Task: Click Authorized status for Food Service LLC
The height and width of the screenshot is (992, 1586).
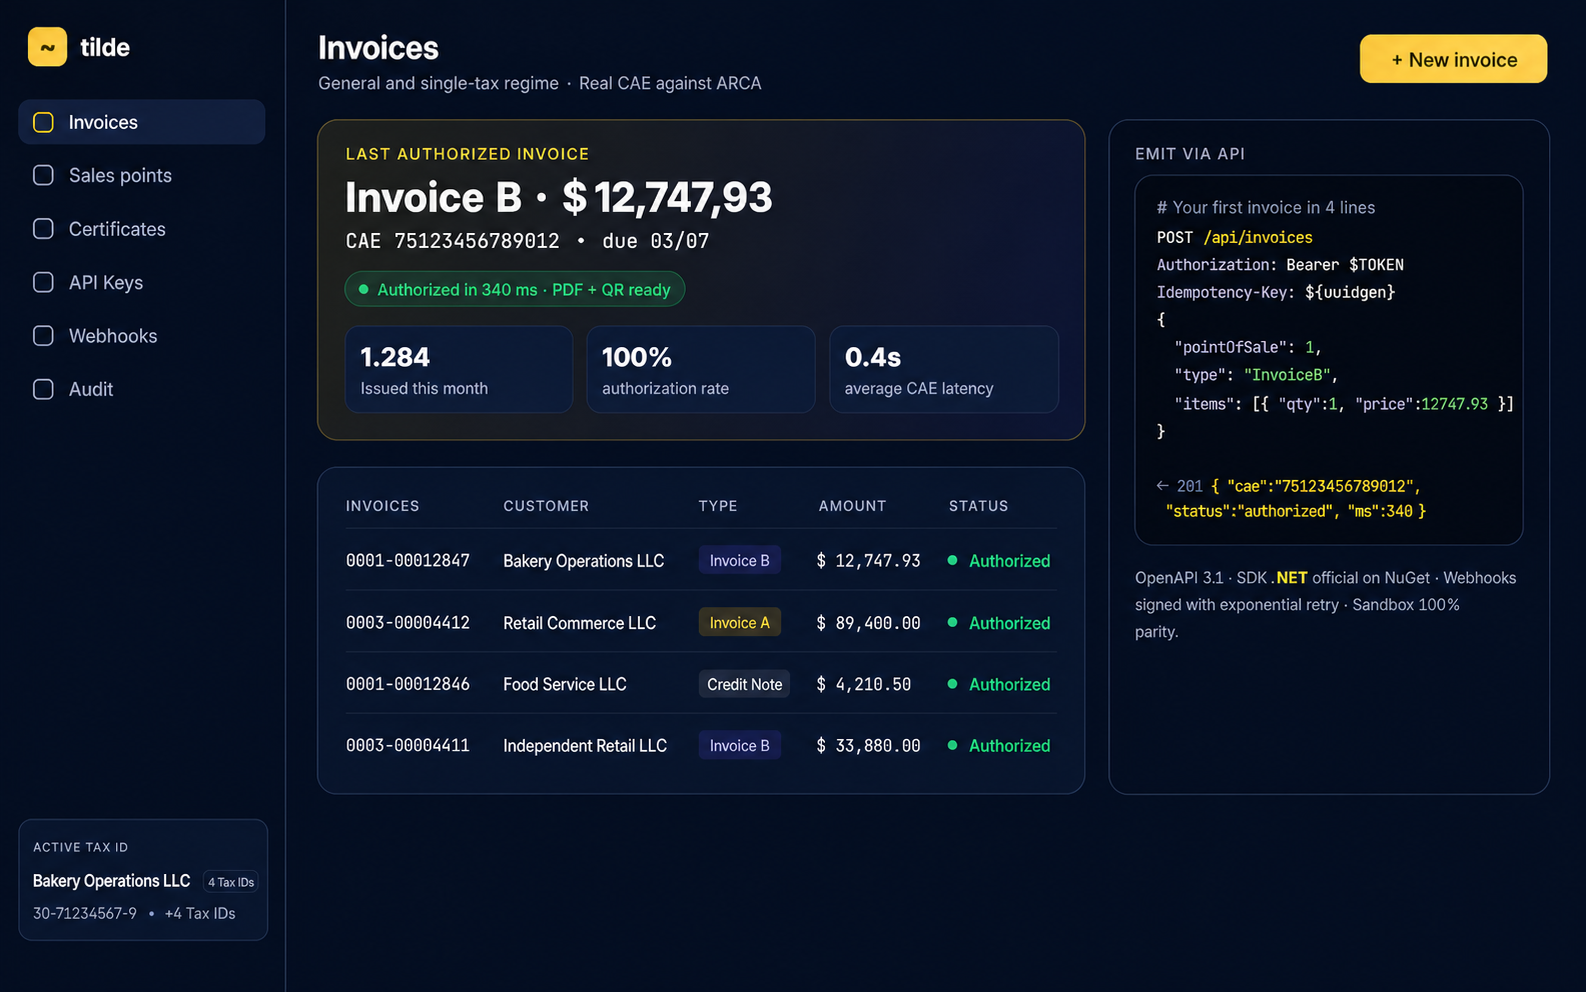Action: point(999,684)
